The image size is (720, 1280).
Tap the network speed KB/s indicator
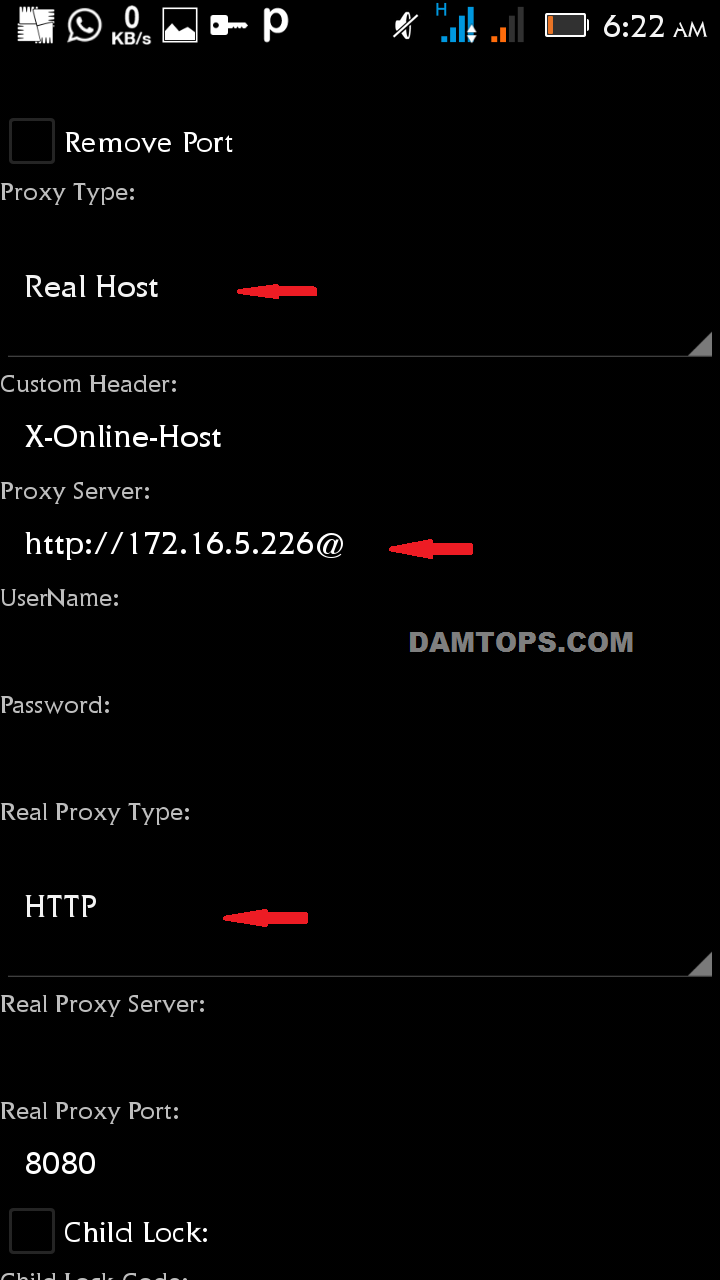[132, 25]
